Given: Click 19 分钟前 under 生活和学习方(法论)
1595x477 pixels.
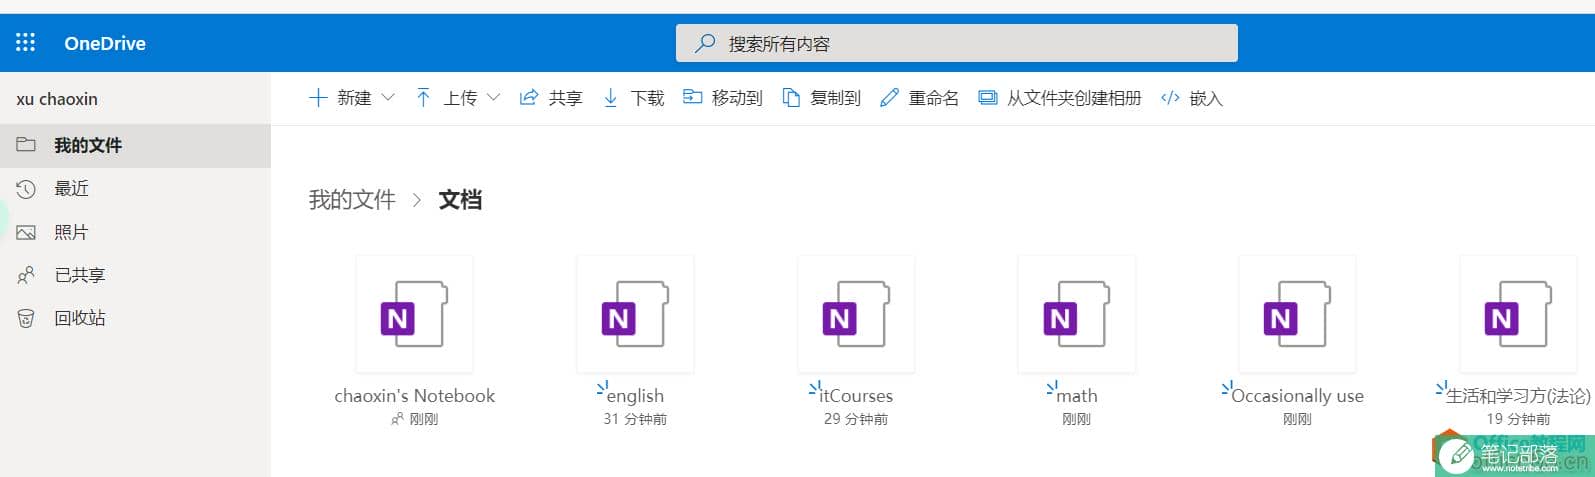Looking at the screenshot, I should (x=1518, y=419).
